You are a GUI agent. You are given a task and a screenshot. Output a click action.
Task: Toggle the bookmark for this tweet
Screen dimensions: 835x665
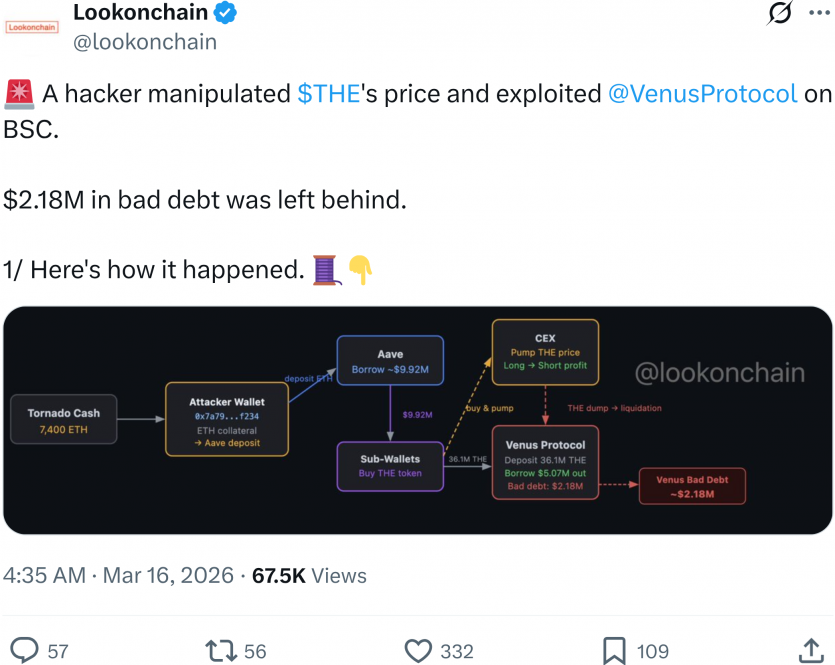[x=613, y=651]
